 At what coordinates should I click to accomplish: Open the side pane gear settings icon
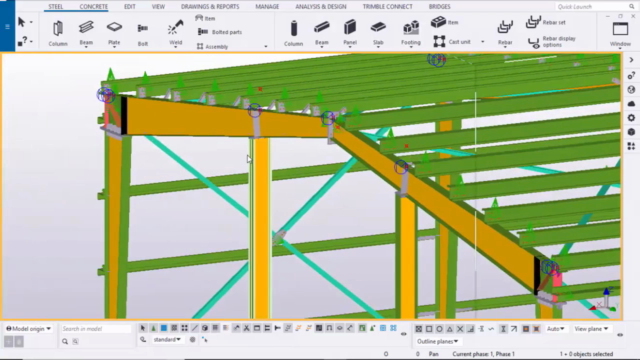631,118
